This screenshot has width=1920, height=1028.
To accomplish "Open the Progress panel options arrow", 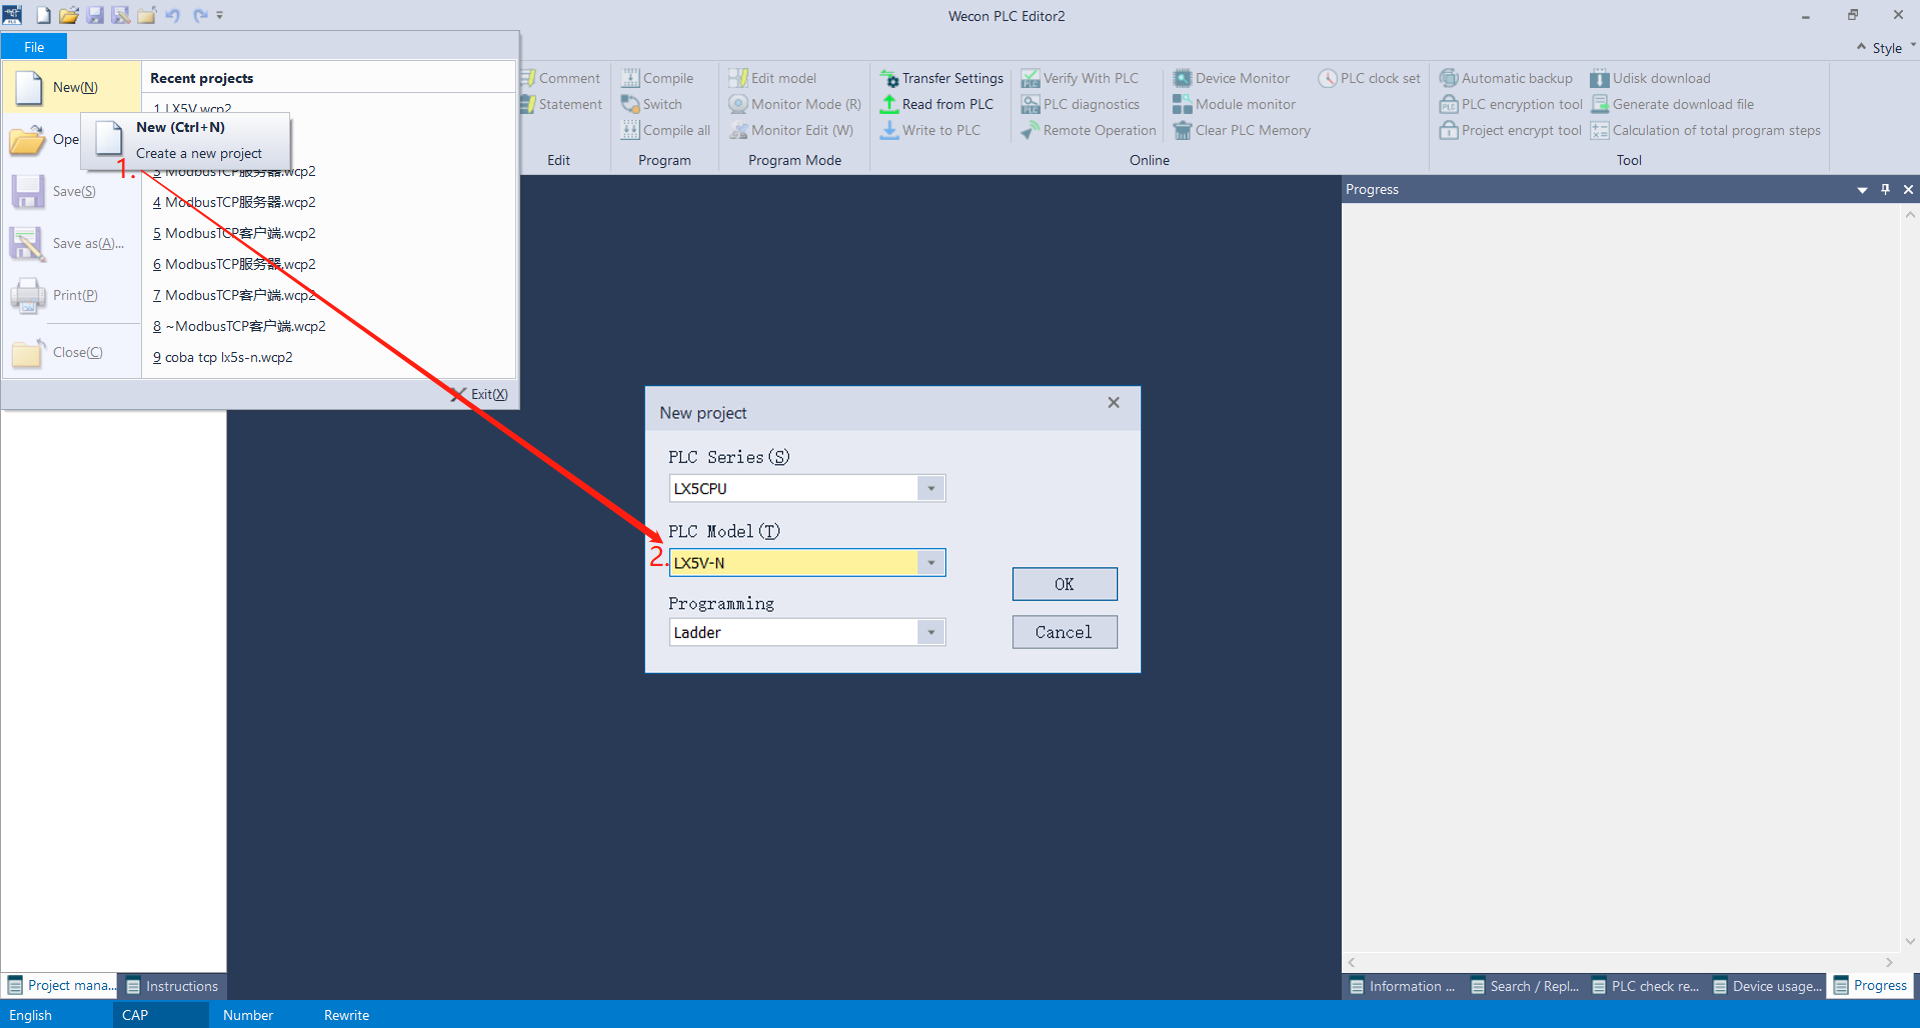I will (x=1862, y=190).
